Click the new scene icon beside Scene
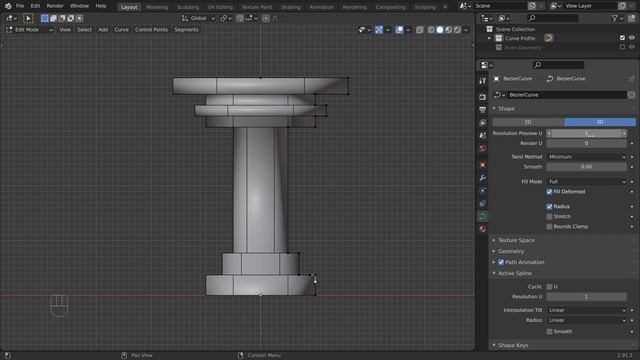This screenshot has width=640, height=360. pyautogui.click(x=532, y=6)
